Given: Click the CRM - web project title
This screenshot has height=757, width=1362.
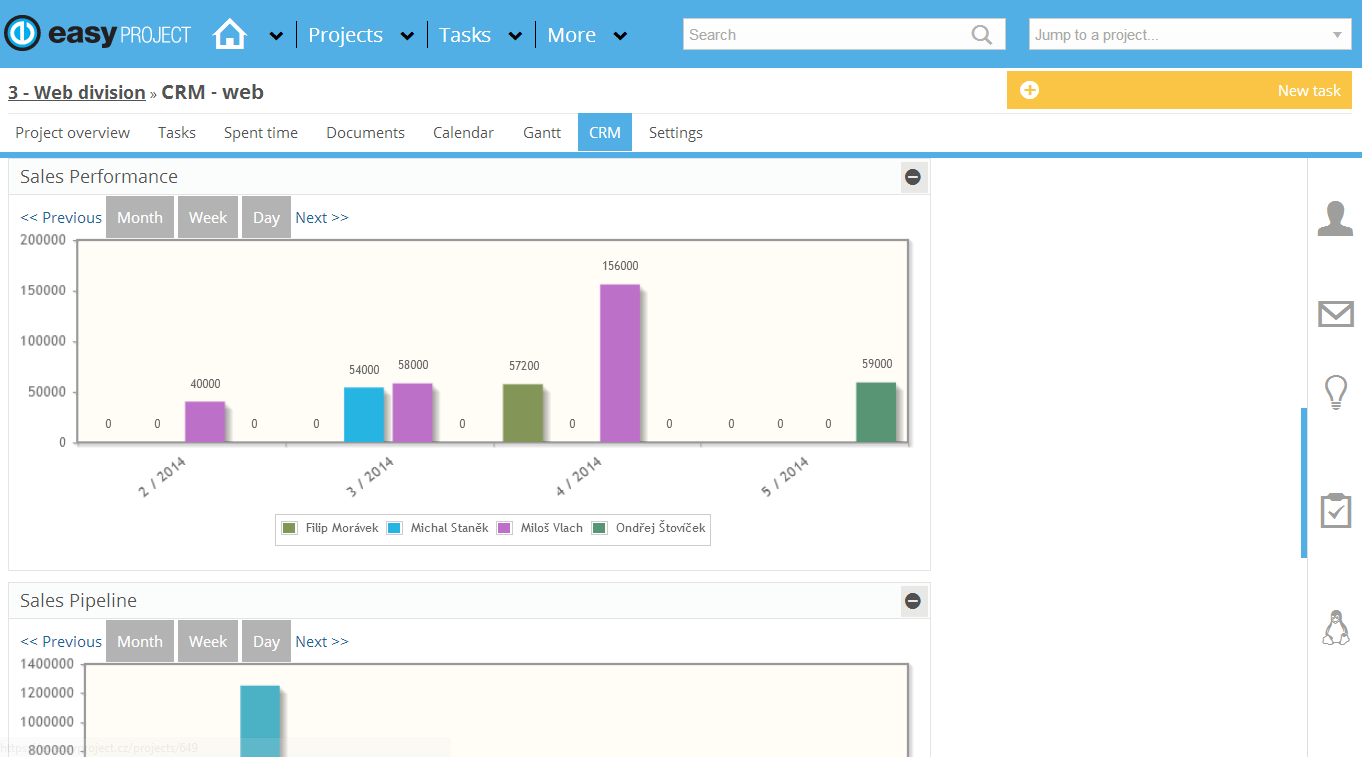Looking at the screenshot, I should pos(212,92).
